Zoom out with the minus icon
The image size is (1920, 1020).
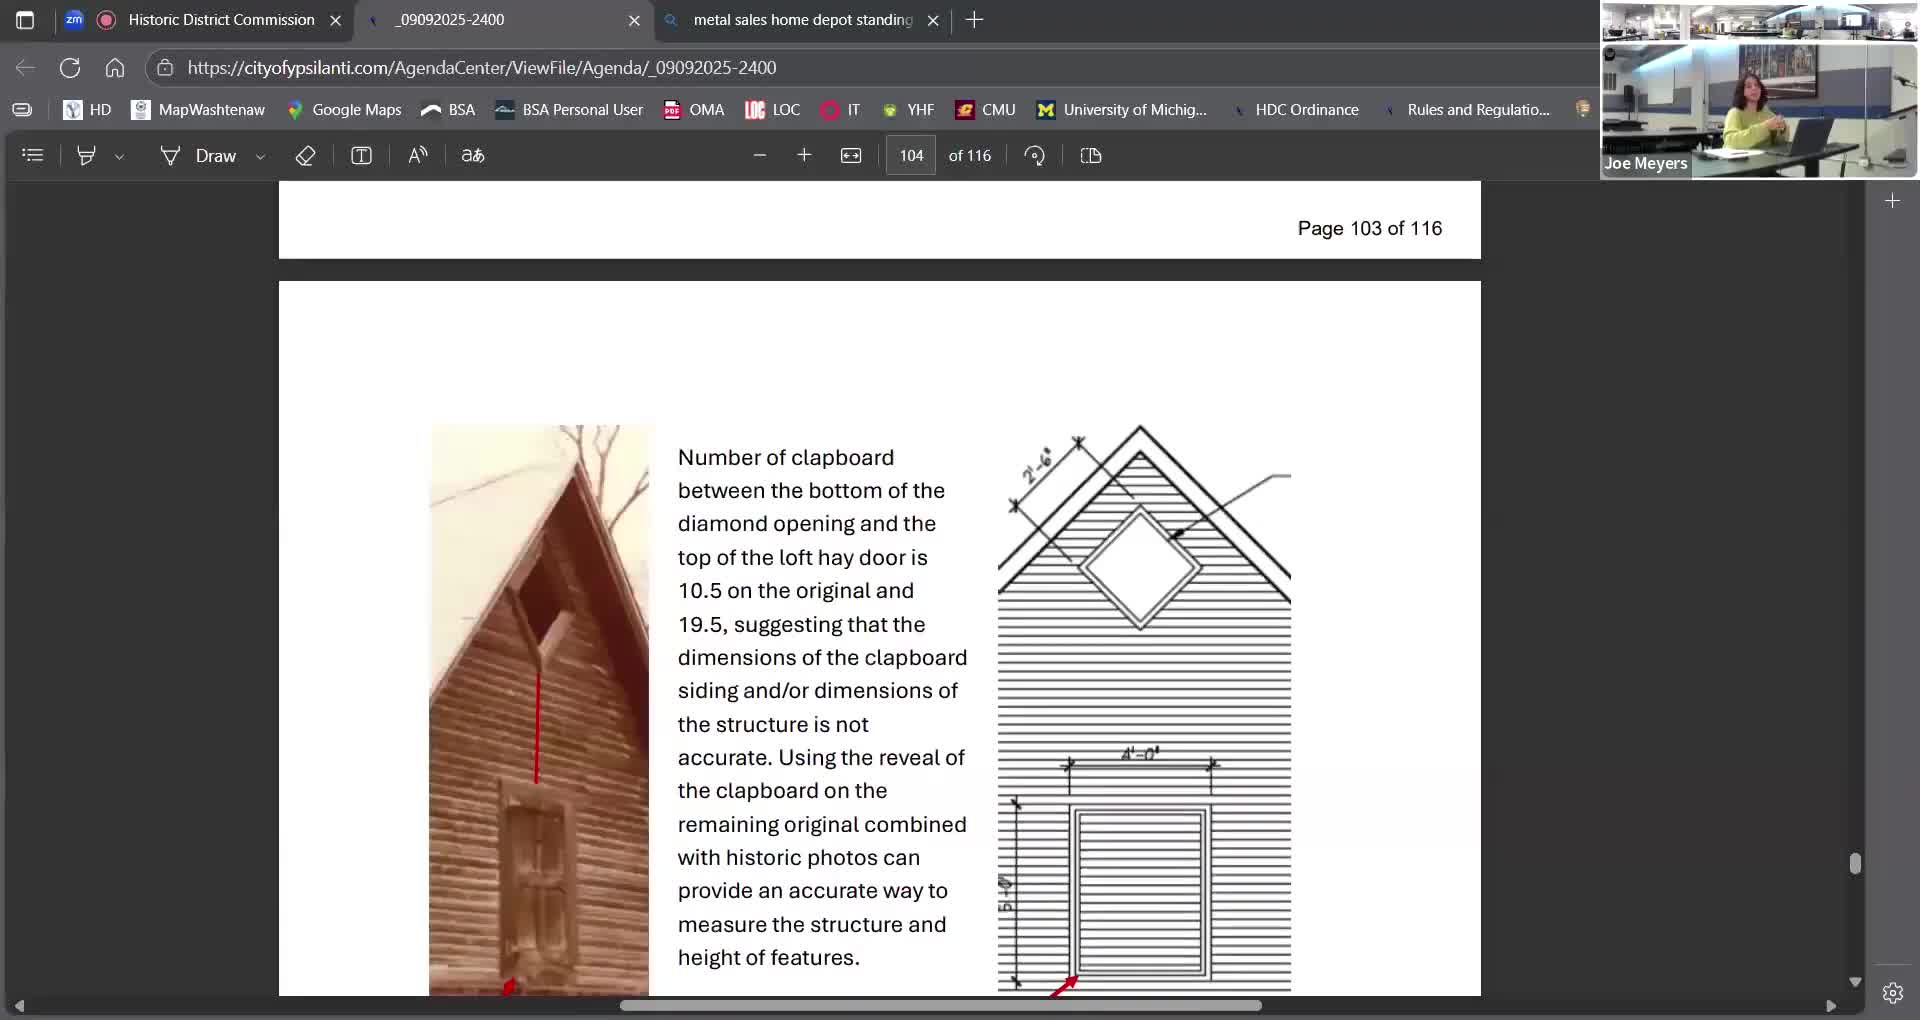tap(760, 155)
